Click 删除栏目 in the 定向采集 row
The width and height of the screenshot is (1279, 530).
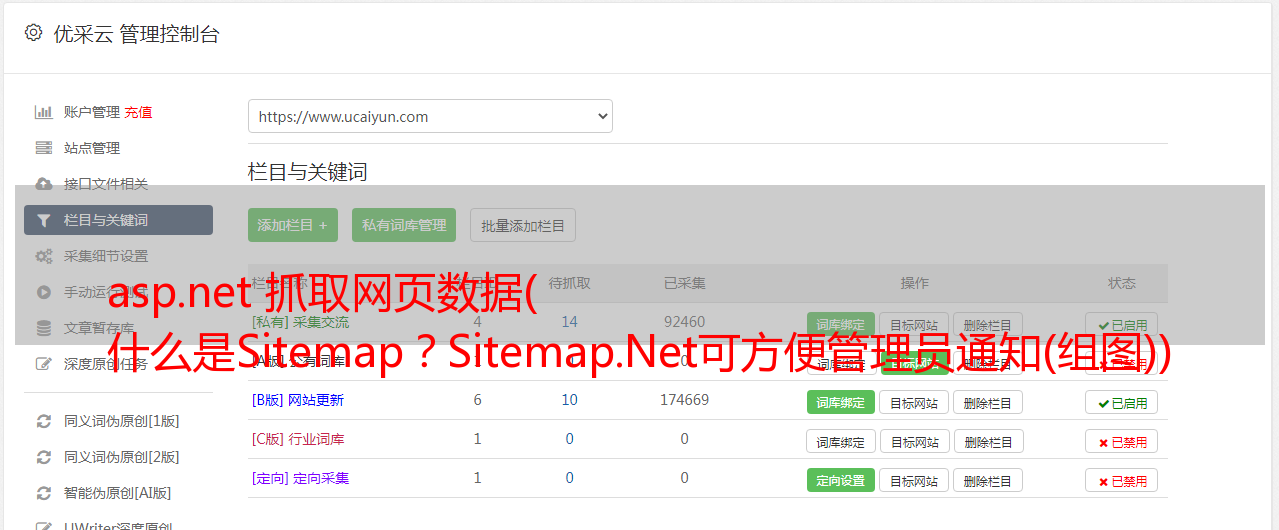pyautogui.click(x=987, y=480)
